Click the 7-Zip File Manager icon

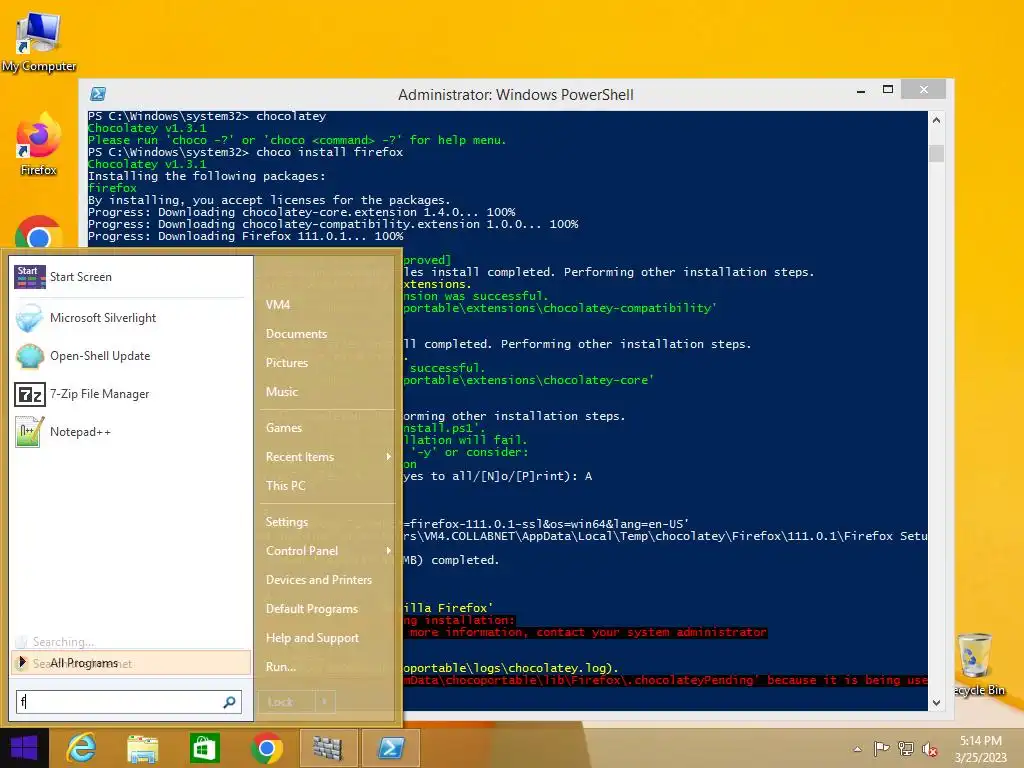click(29, 394)
